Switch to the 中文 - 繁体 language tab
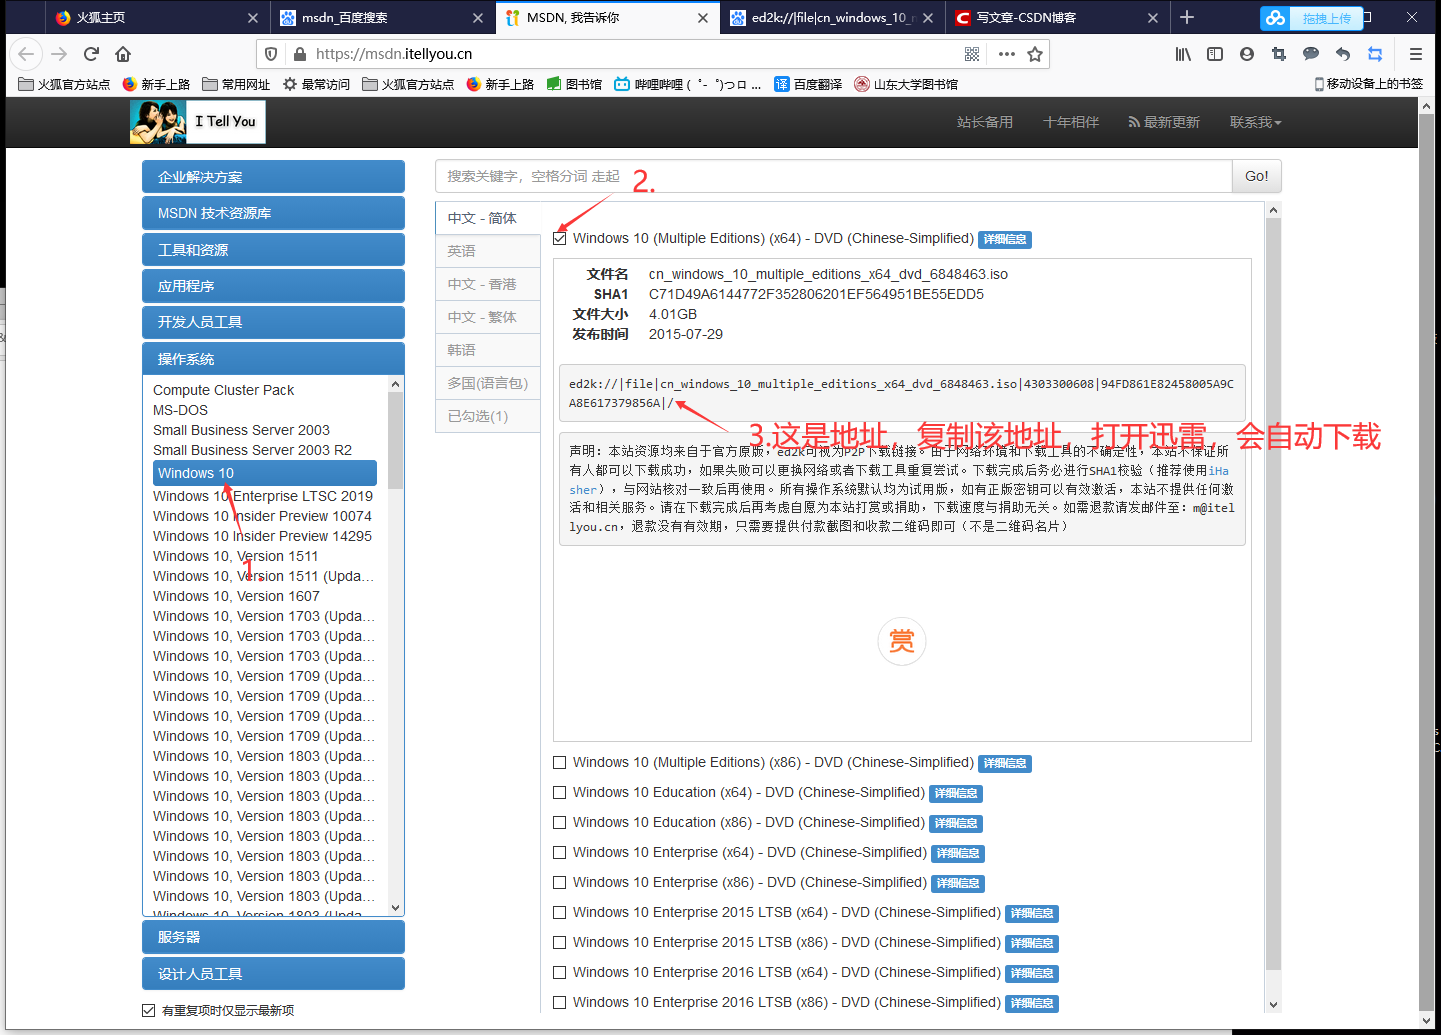Viewport: 1441px width, 1035px height. [488, 317]
